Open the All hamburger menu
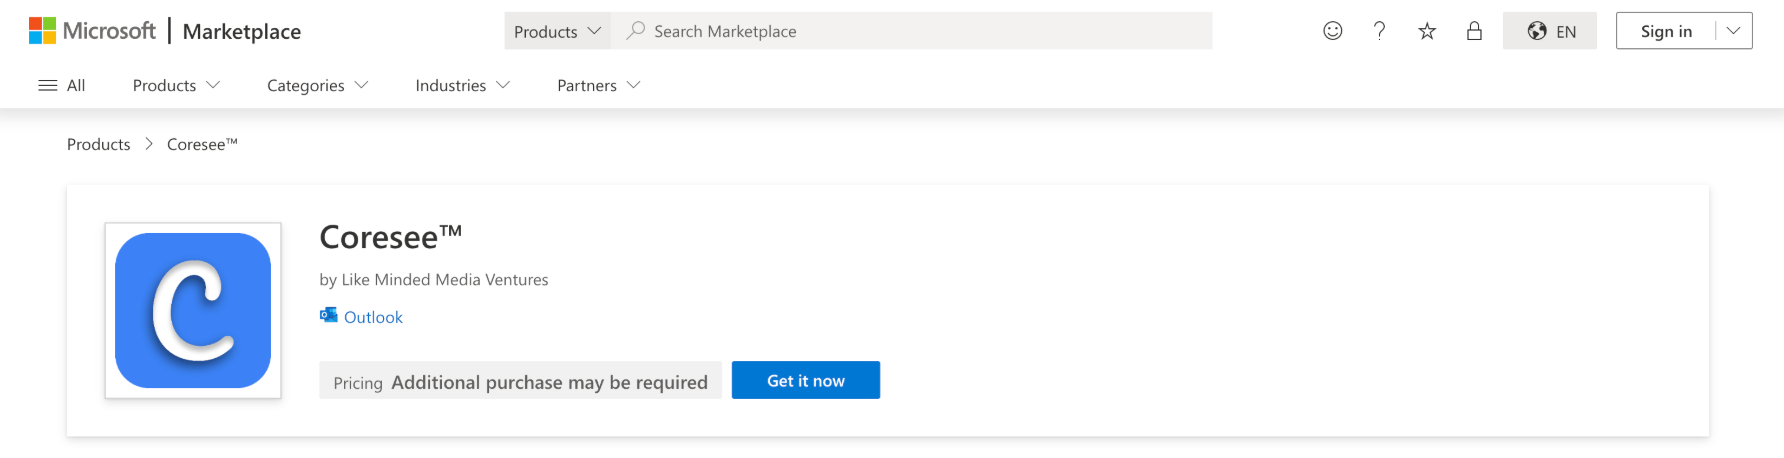Image resolution: width=1784 pixels, height=458 pixels. [62, 85]
